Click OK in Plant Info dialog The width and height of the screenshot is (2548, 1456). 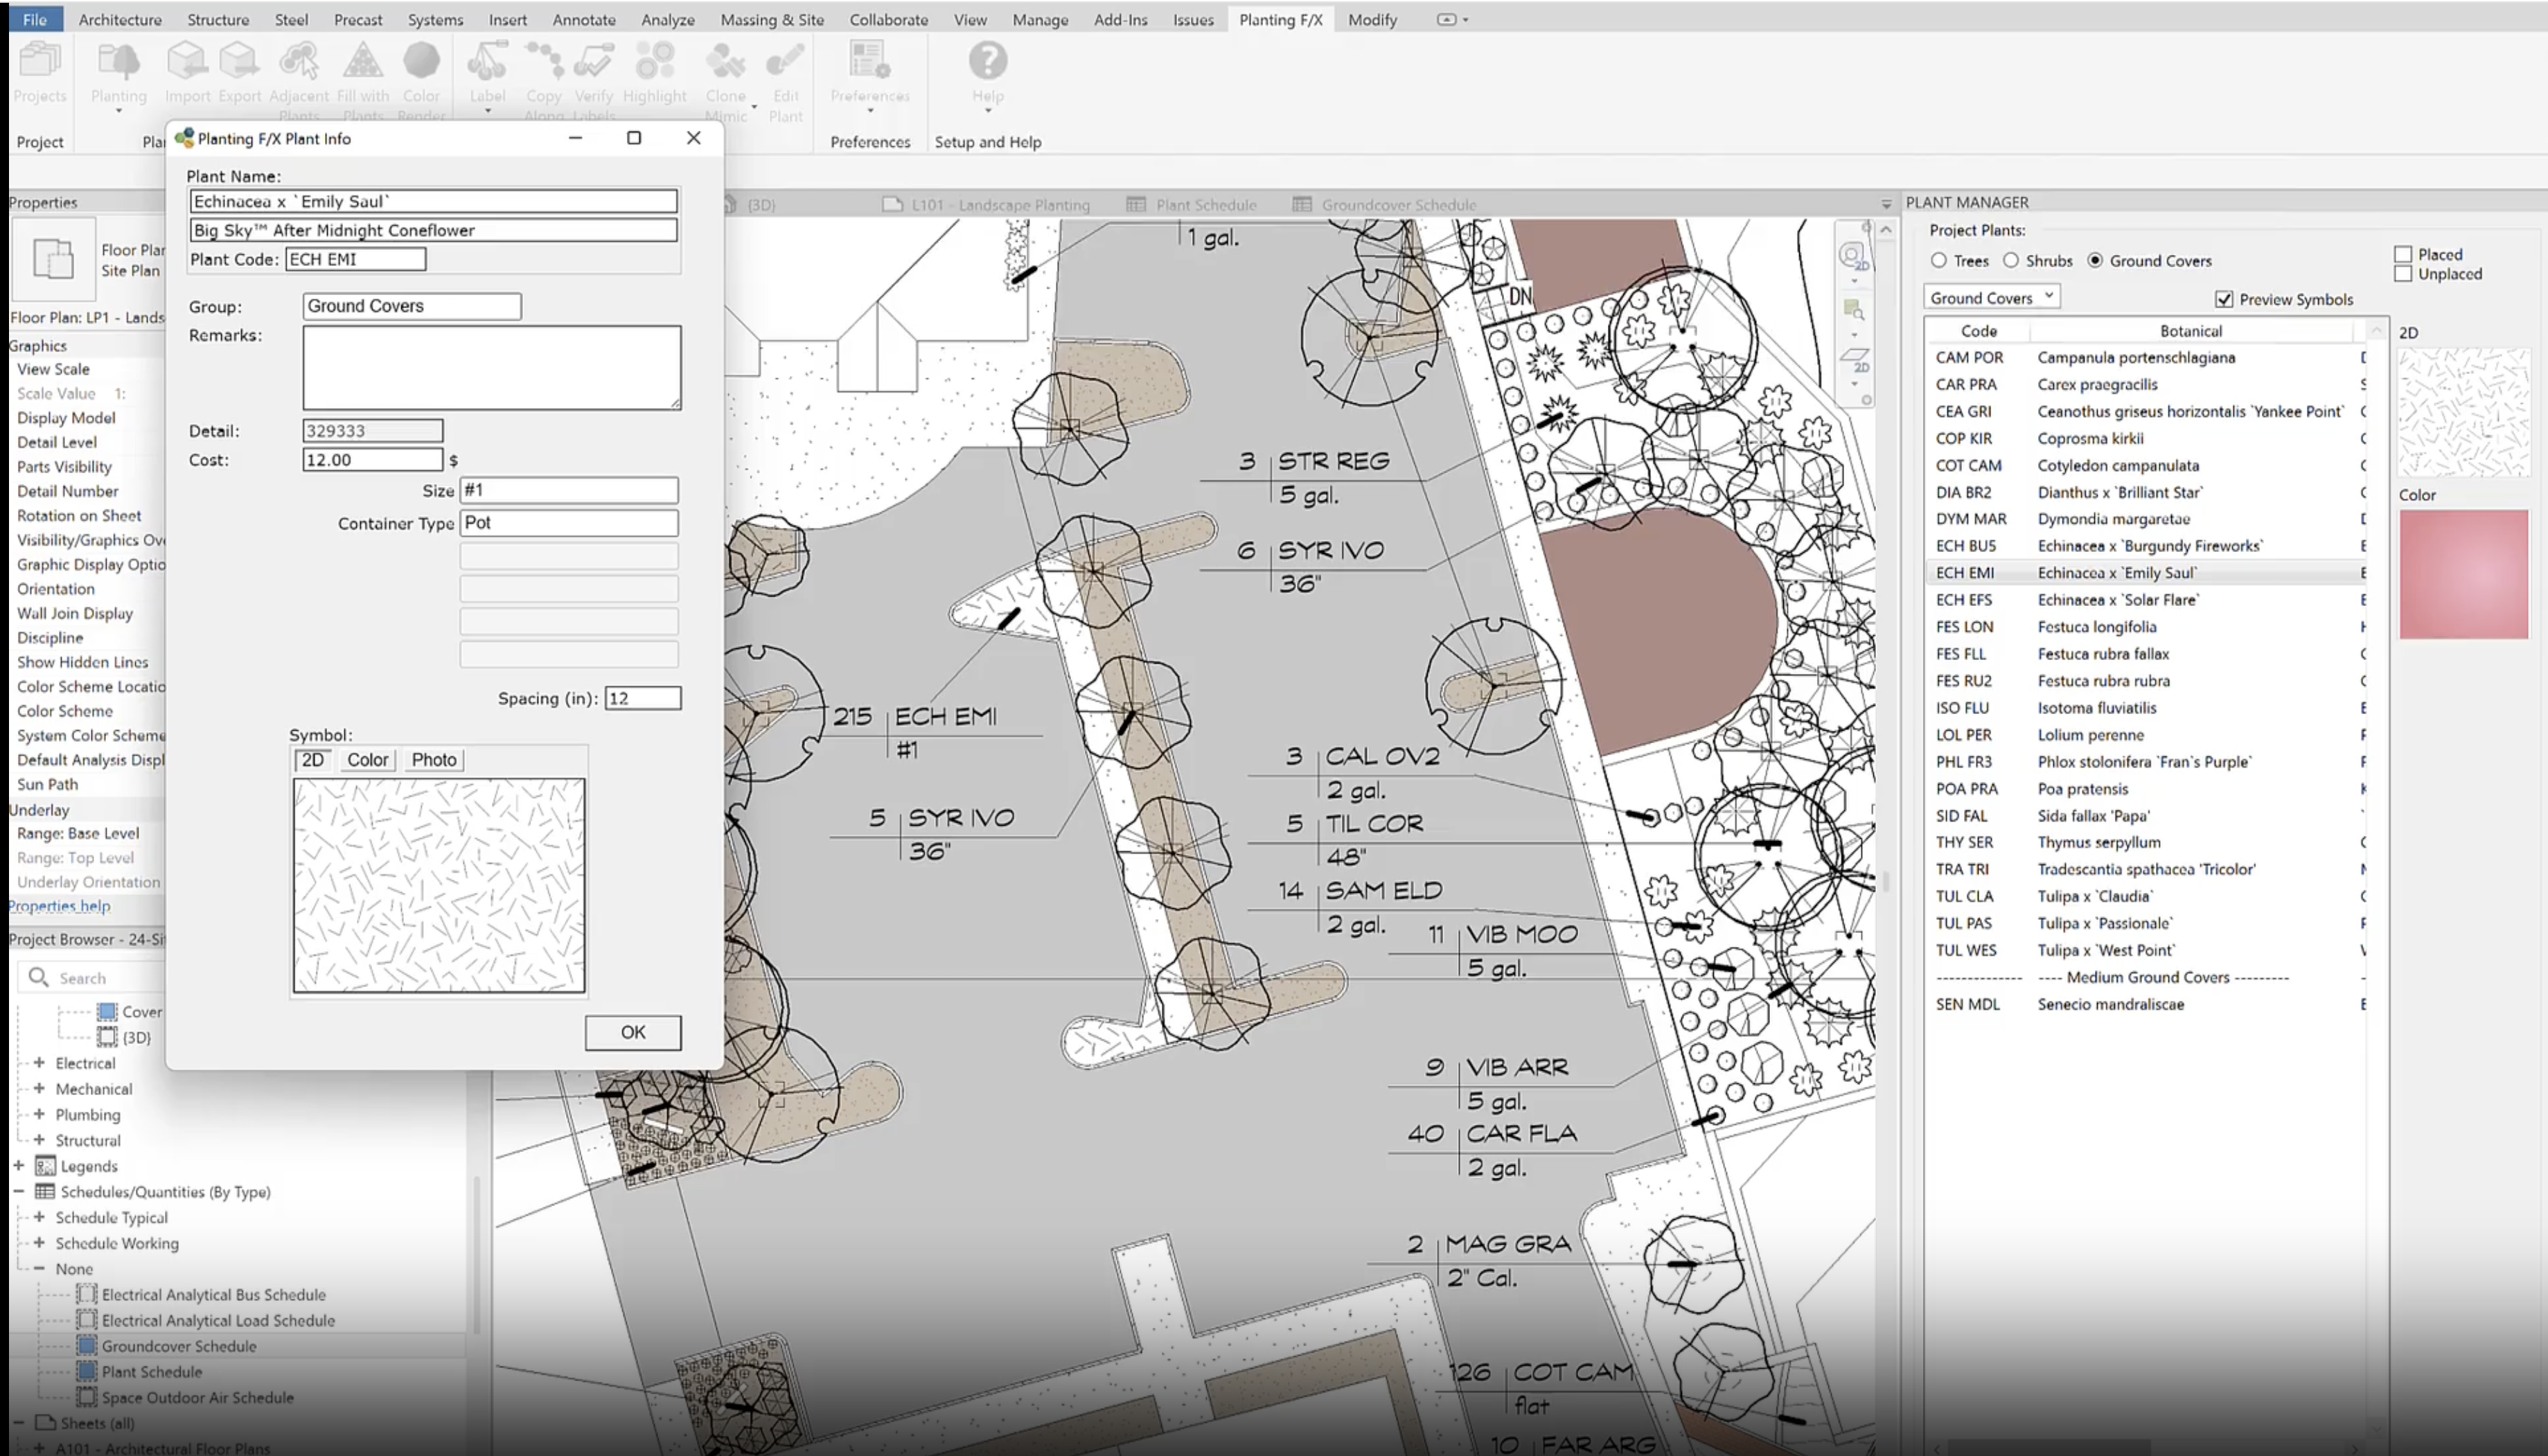(633, 1032)
